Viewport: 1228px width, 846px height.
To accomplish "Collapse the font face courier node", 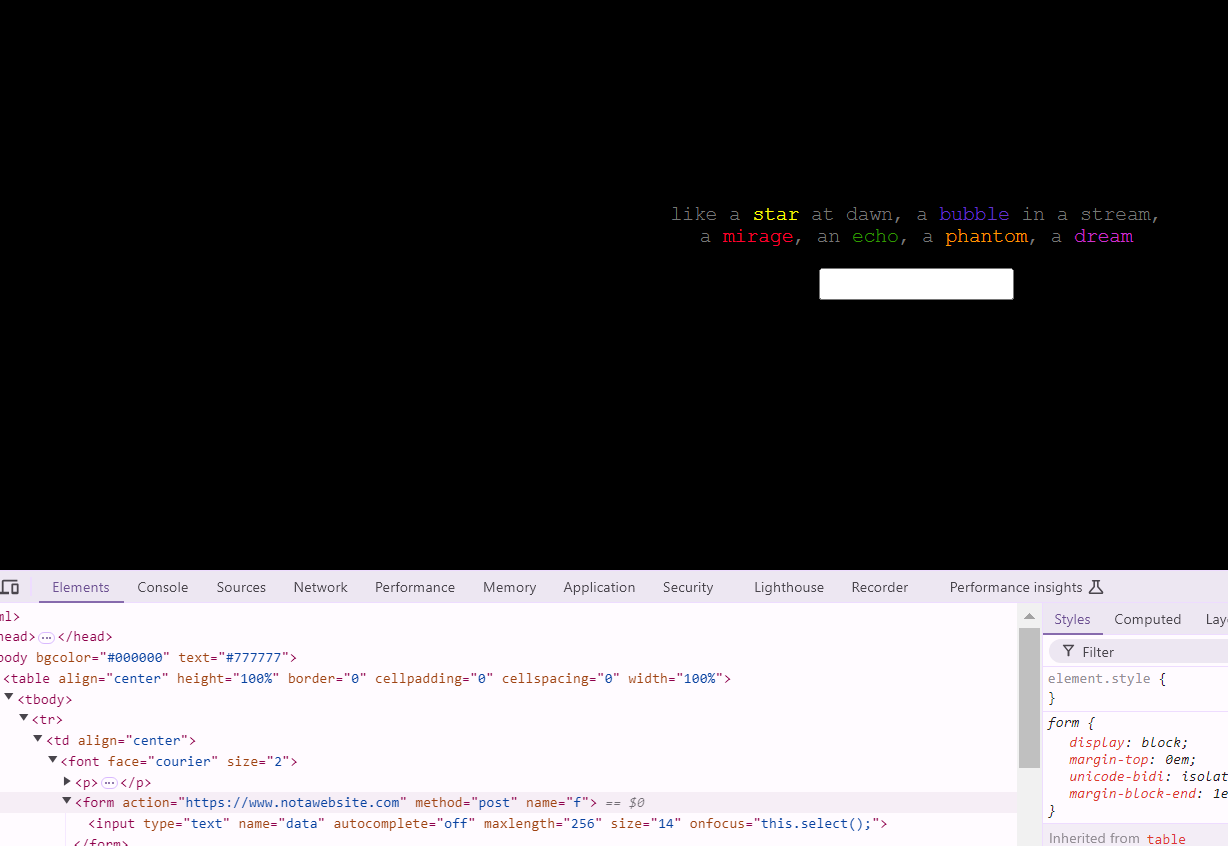I will coord(53,761).
